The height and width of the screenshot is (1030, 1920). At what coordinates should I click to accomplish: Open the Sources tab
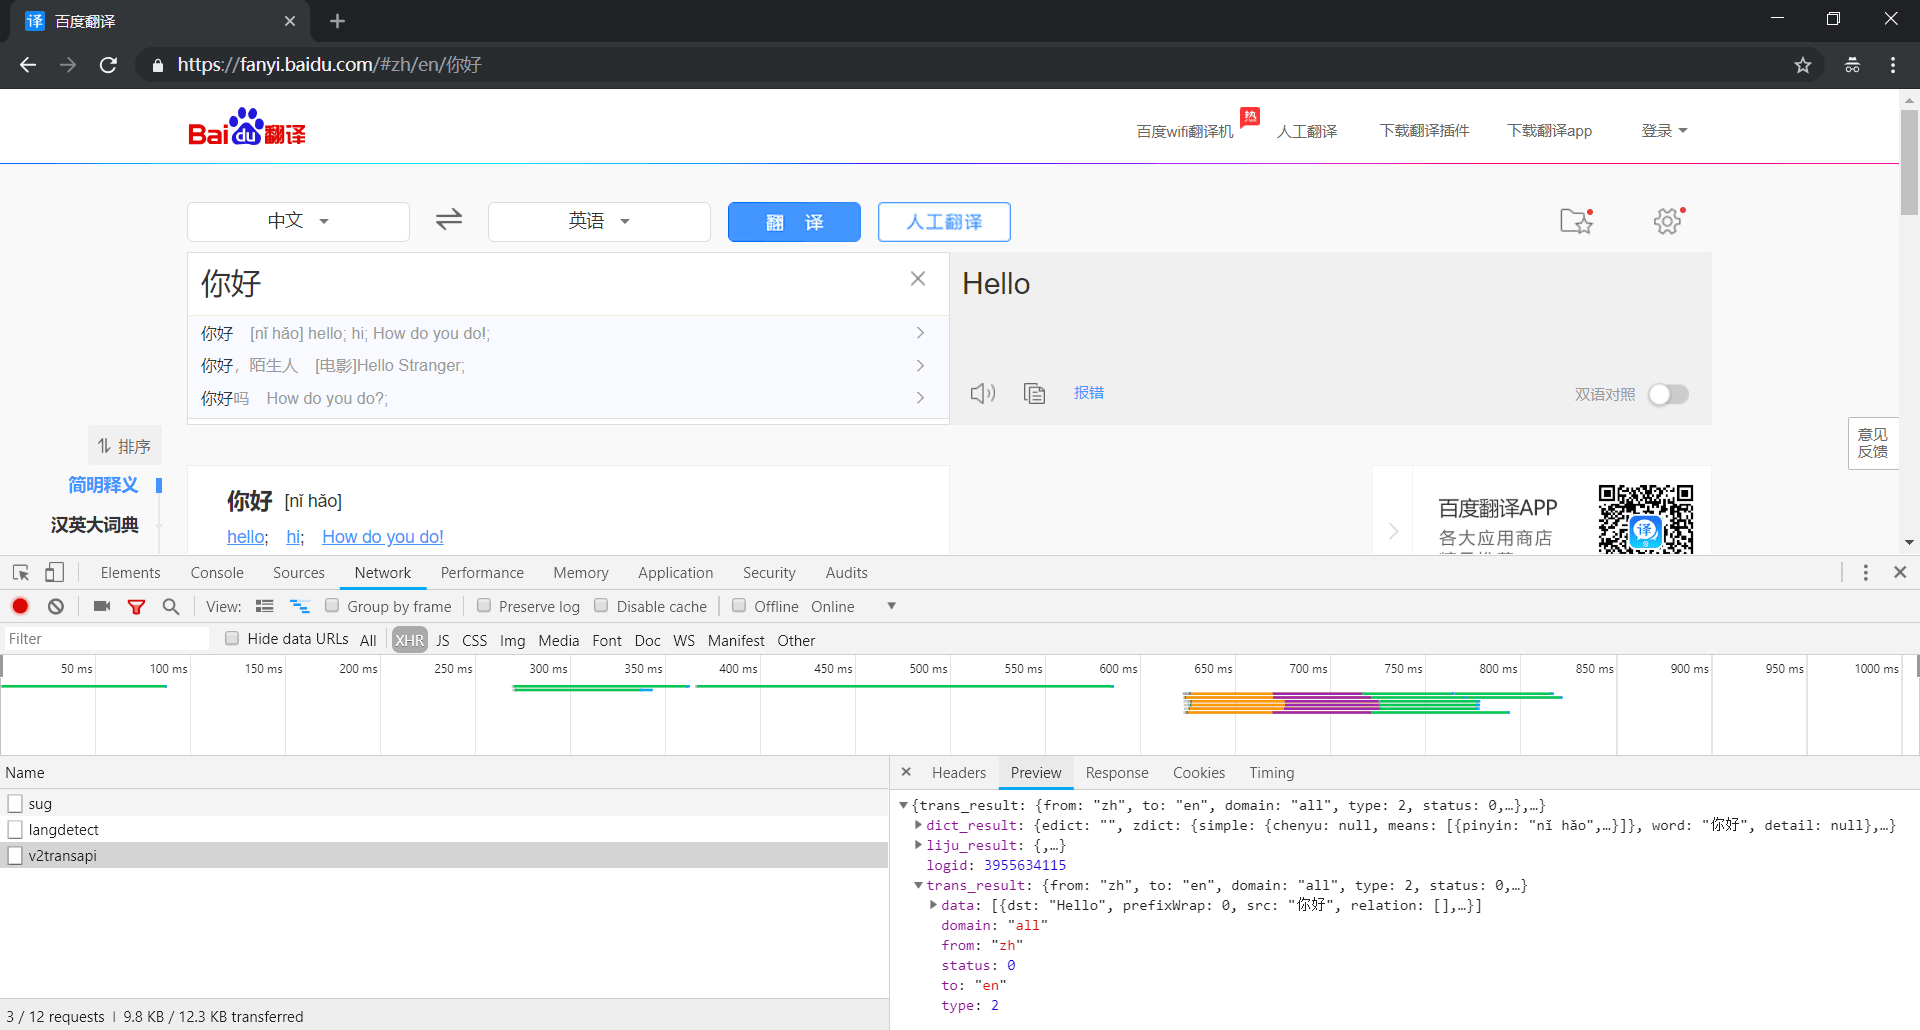299,573
